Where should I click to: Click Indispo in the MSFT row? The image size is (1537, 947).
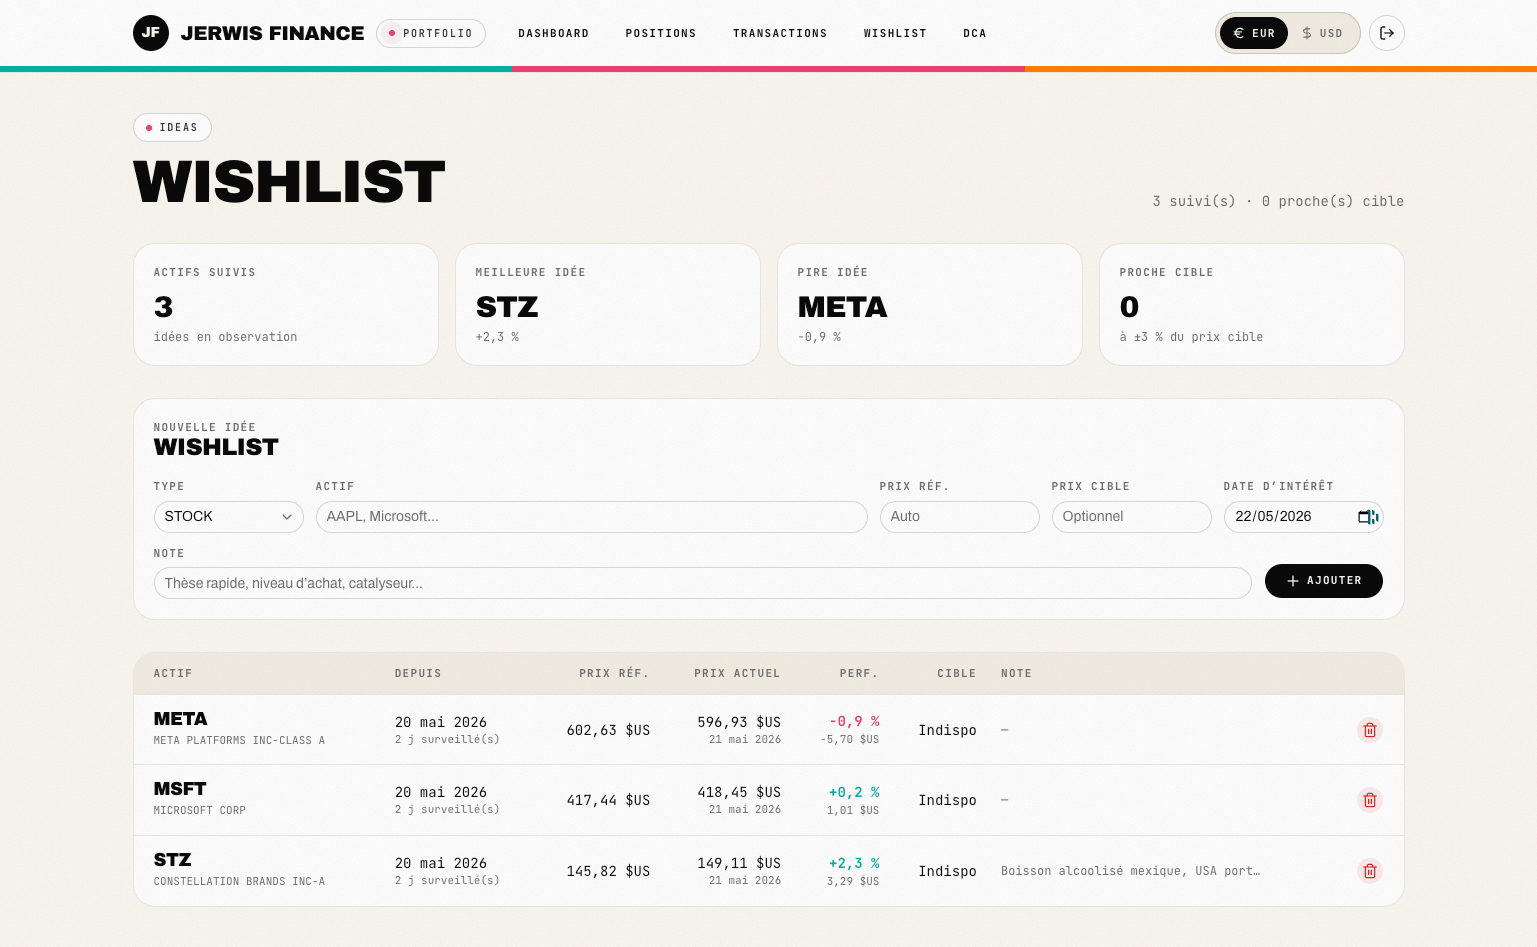(947, 801)
